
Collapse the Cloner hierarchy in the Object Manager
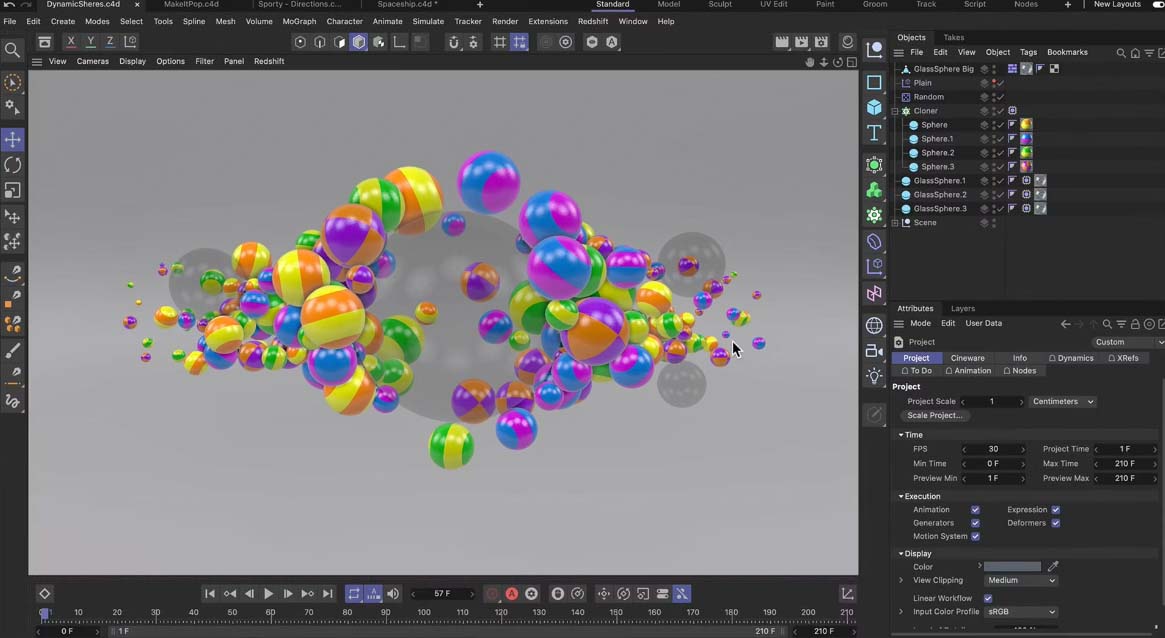click(897, 110)
